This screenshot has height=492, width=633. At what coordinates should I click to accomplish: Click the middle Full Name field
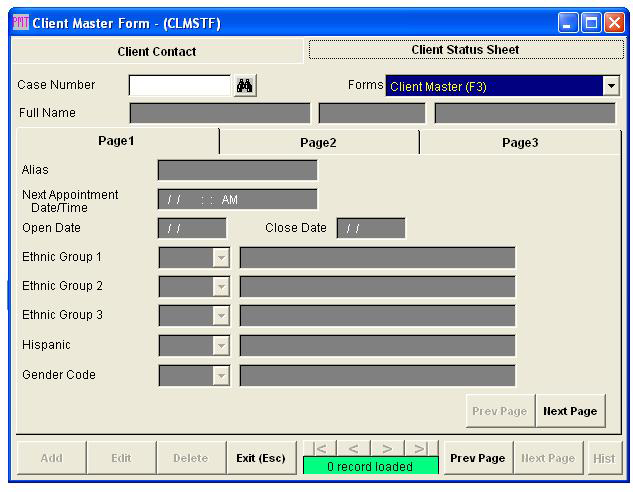tap(372, 113)
